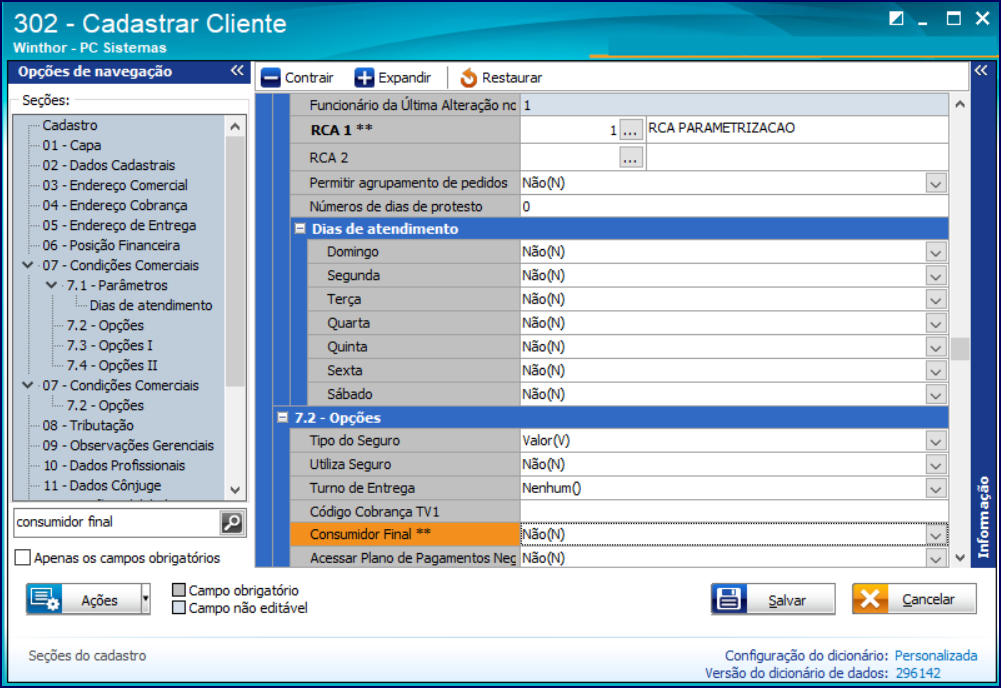Click Números de dias de protesto field
The height and width of the screenshot is (688, 1001).
point(734,207)
